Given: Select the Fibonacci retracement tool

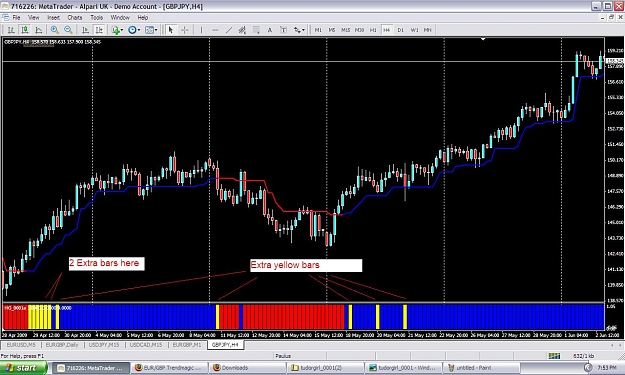Looking at the screenshot, I should pos(256,30).
